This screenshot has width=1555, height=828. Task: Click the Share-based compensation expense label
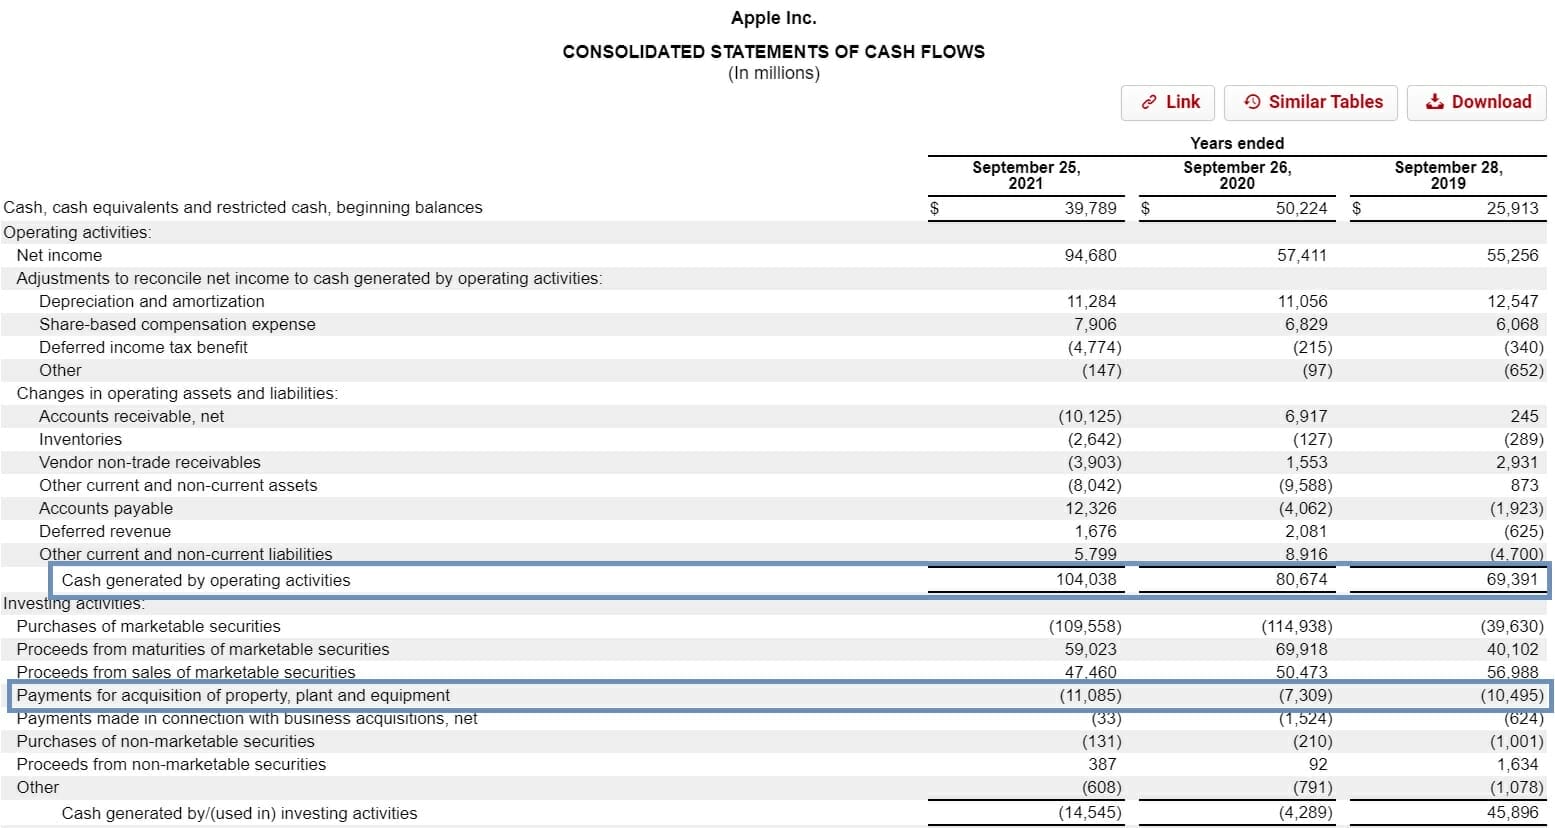pos(177,324)
